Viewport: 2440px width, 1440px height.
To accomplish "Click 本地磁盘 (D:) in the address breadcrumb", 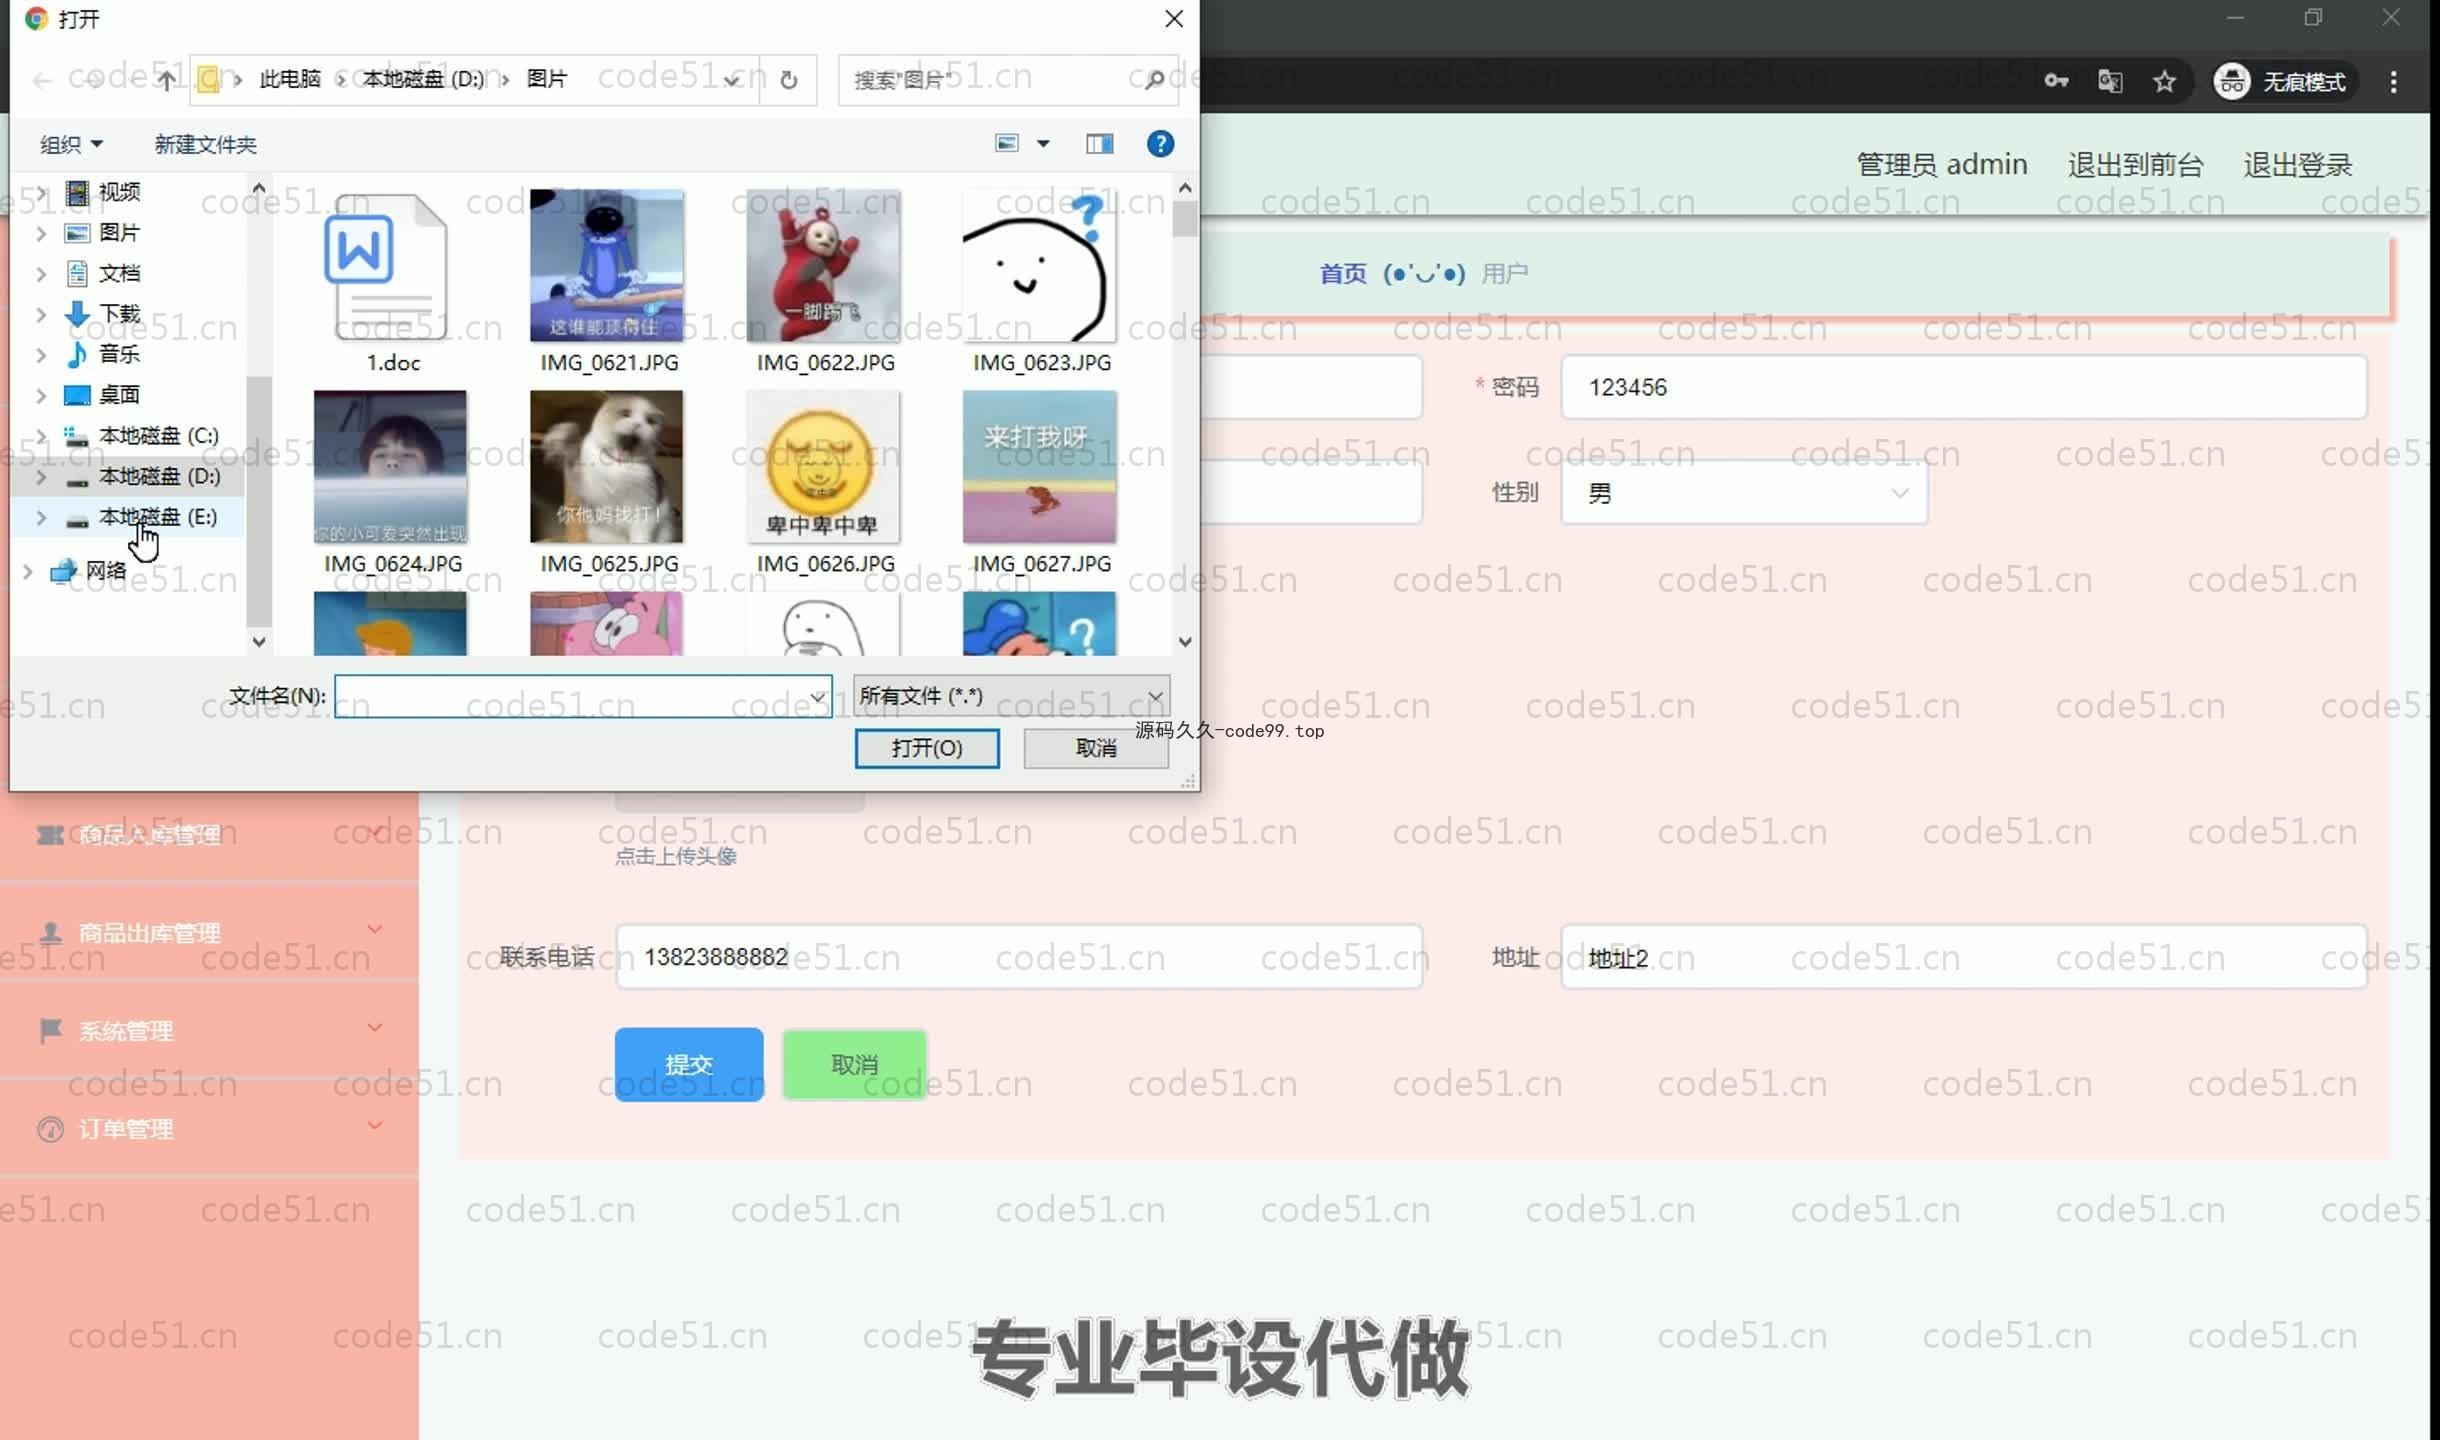I will click(x=423, y=79).
